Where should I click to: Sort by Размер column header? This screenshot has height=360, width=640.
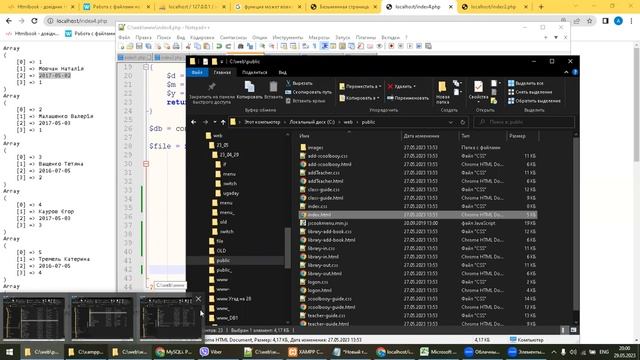517,136
